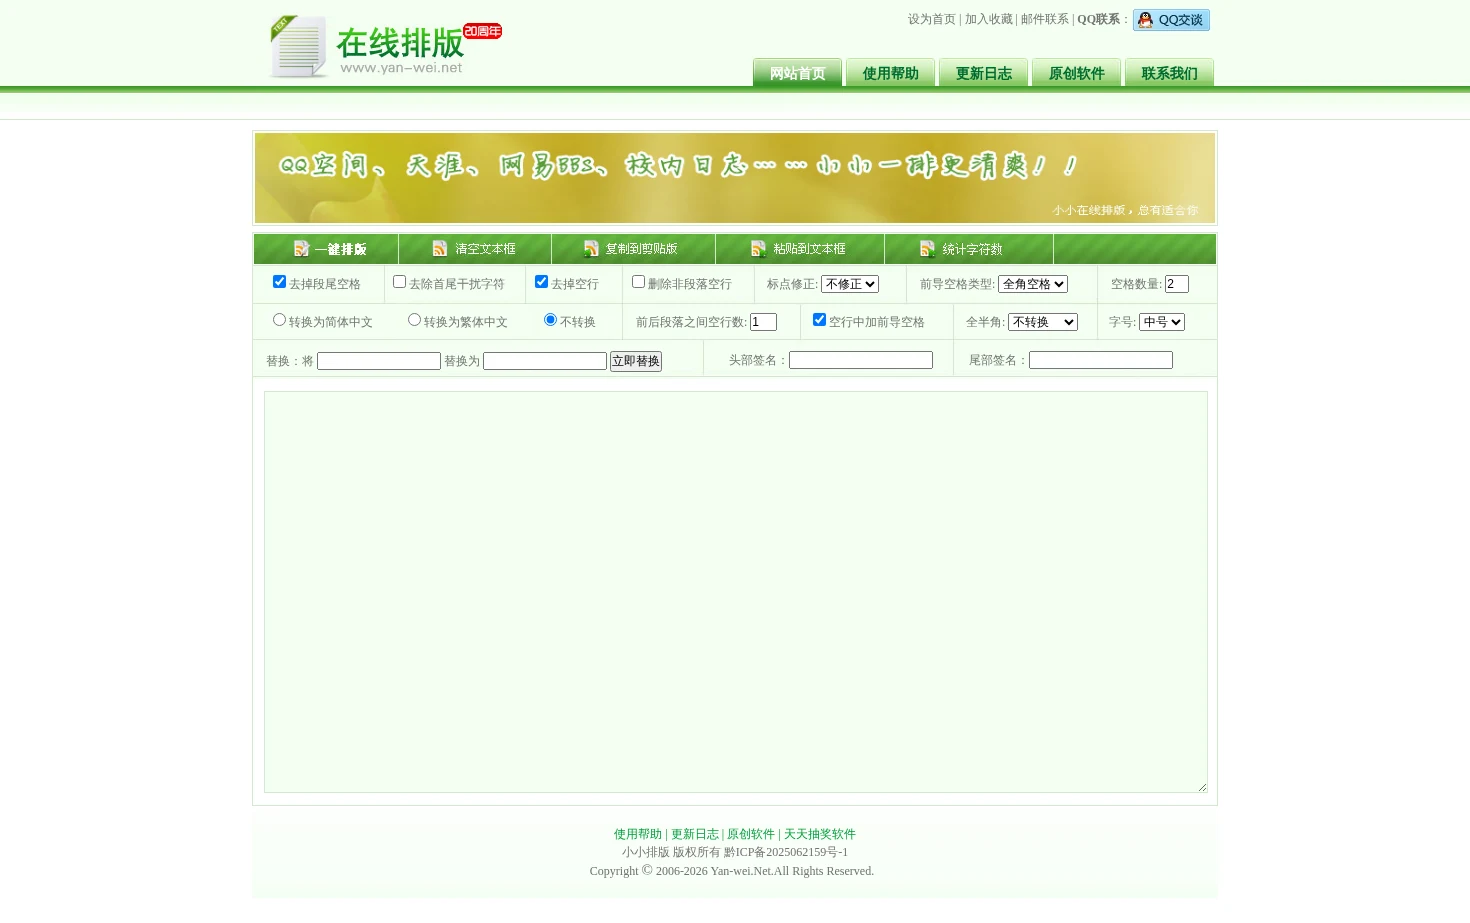Select 转换为繁体中文 radio button
This screenshot has height=923, width=1470.
pos(414,320)
